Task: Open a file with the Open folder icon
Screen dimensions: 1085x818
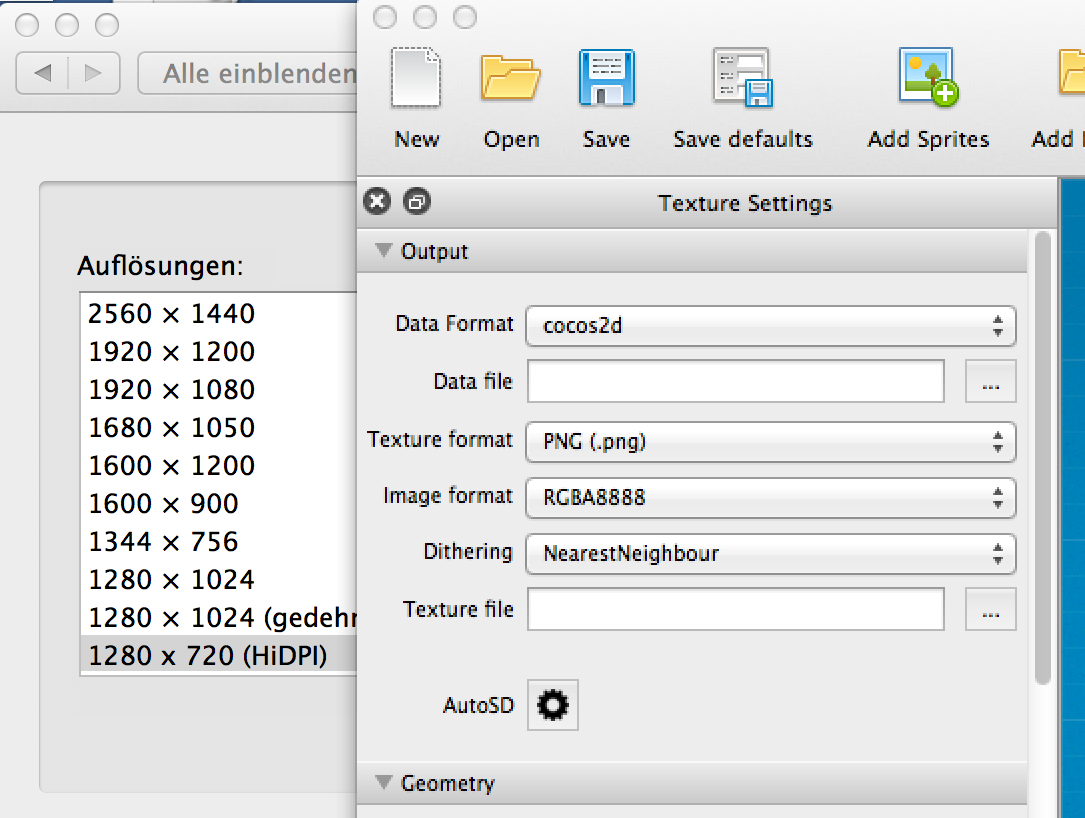Action: click(511, 80)
